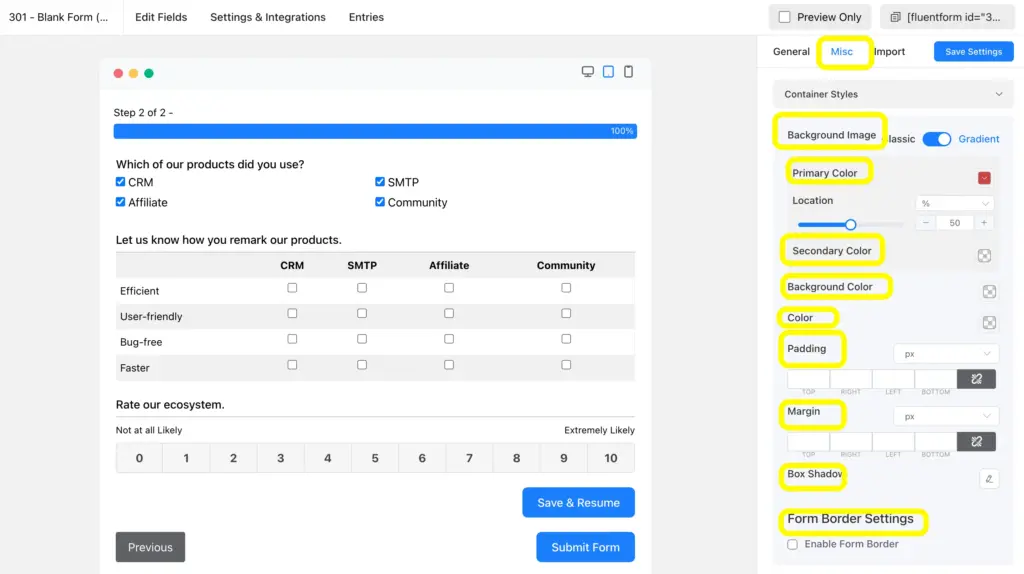
Task: Click the Margin TOP input field
Action: tap(808, 441)
